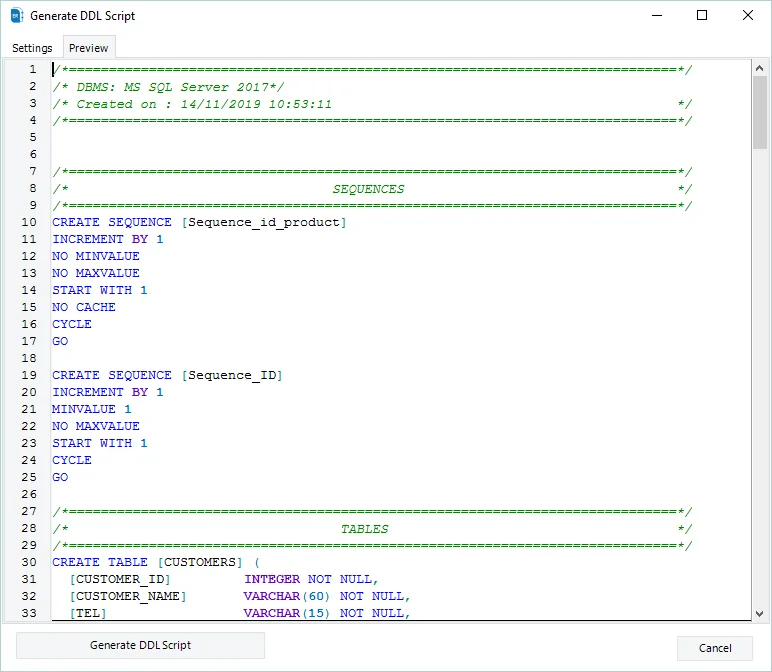Viewport: 772px width, 672px height.
Task: Close the Generate DDL Script window
Action: coord(748,15)
